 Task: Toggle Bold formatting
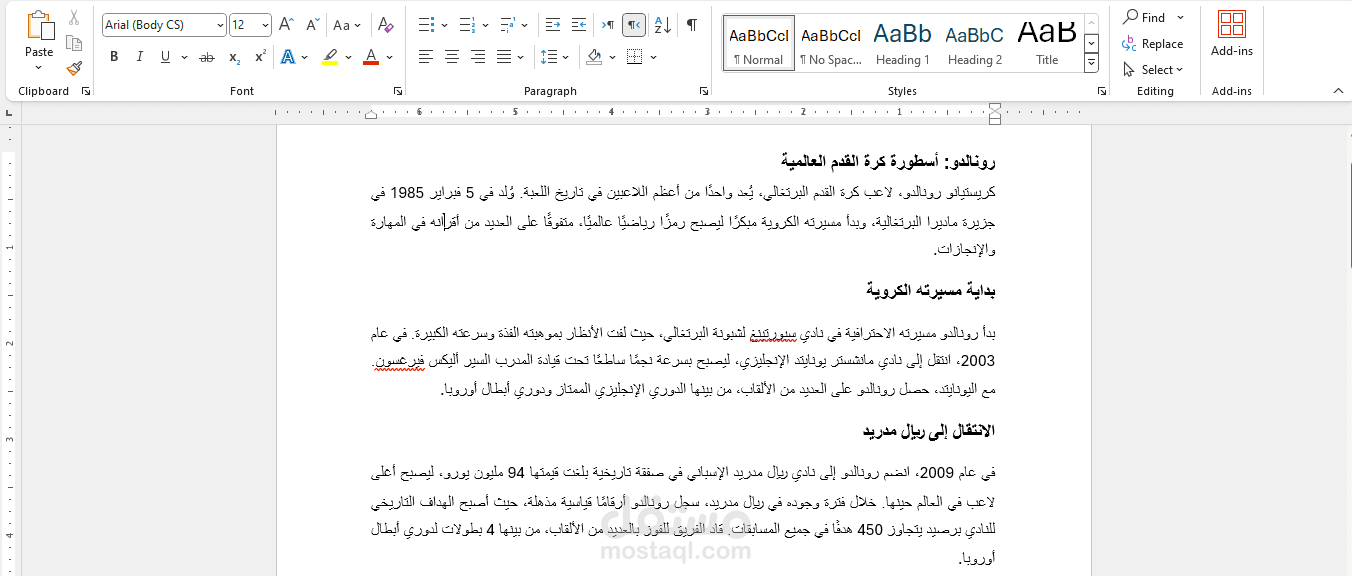point(114,57)
